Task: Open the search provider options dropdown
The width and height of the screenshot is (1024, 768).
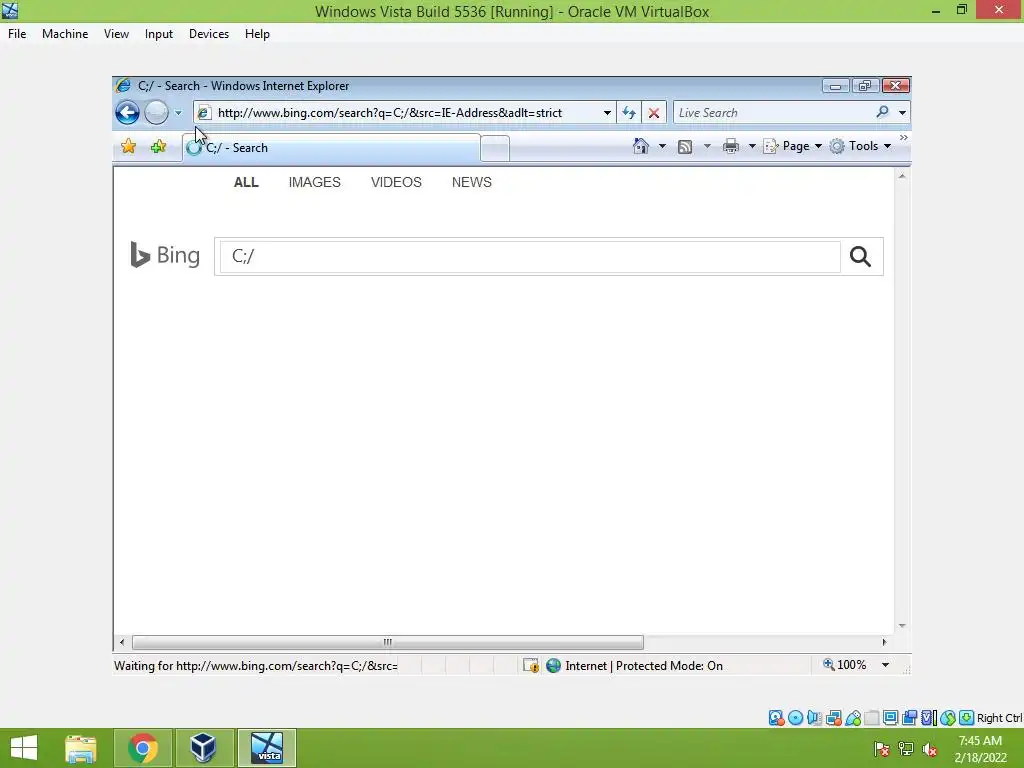Action: tap(902, 113)
